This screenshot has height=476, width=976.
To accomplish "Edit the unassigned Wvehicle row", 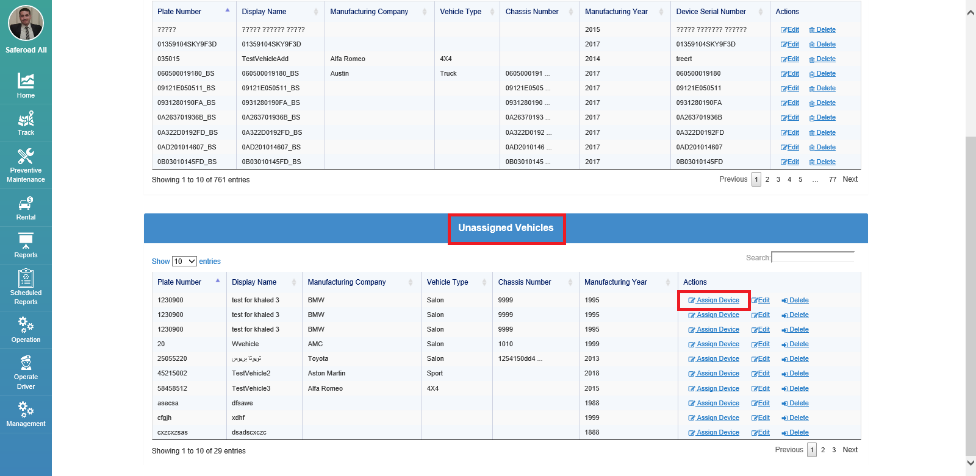I will [x=761, y=344].
